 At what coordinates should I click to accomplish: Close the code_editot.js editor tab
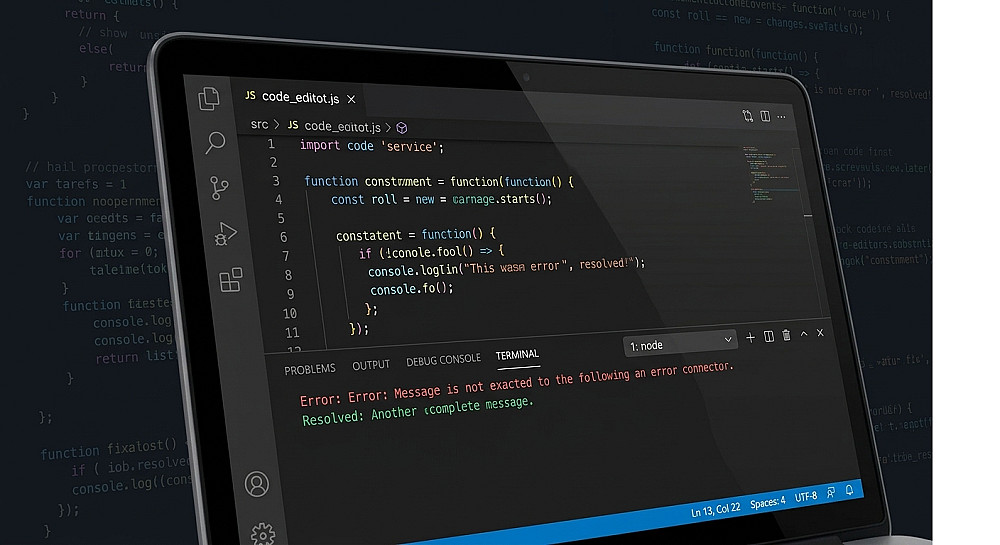(351, 99)
